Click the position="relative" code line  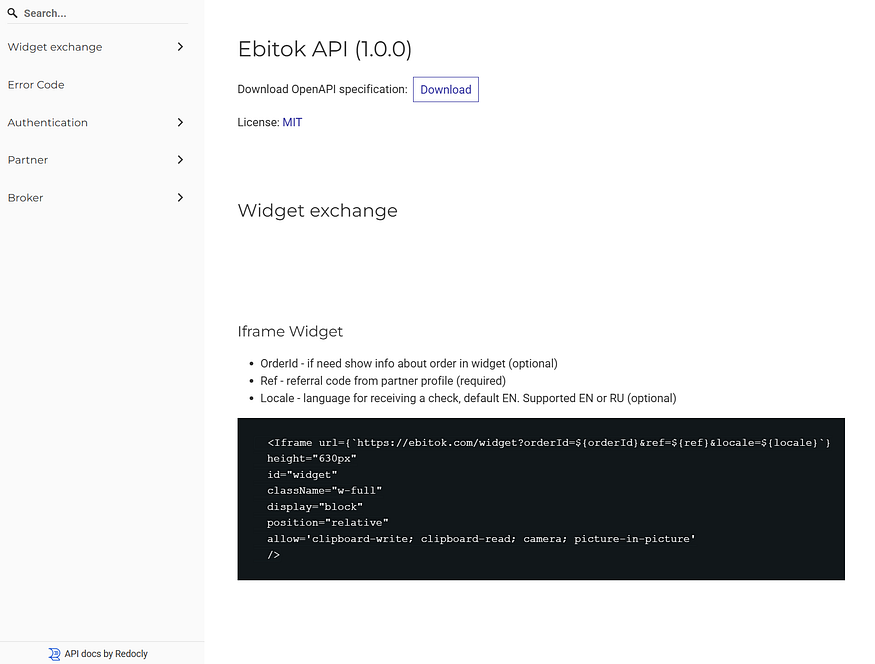(x=328, y=523)
